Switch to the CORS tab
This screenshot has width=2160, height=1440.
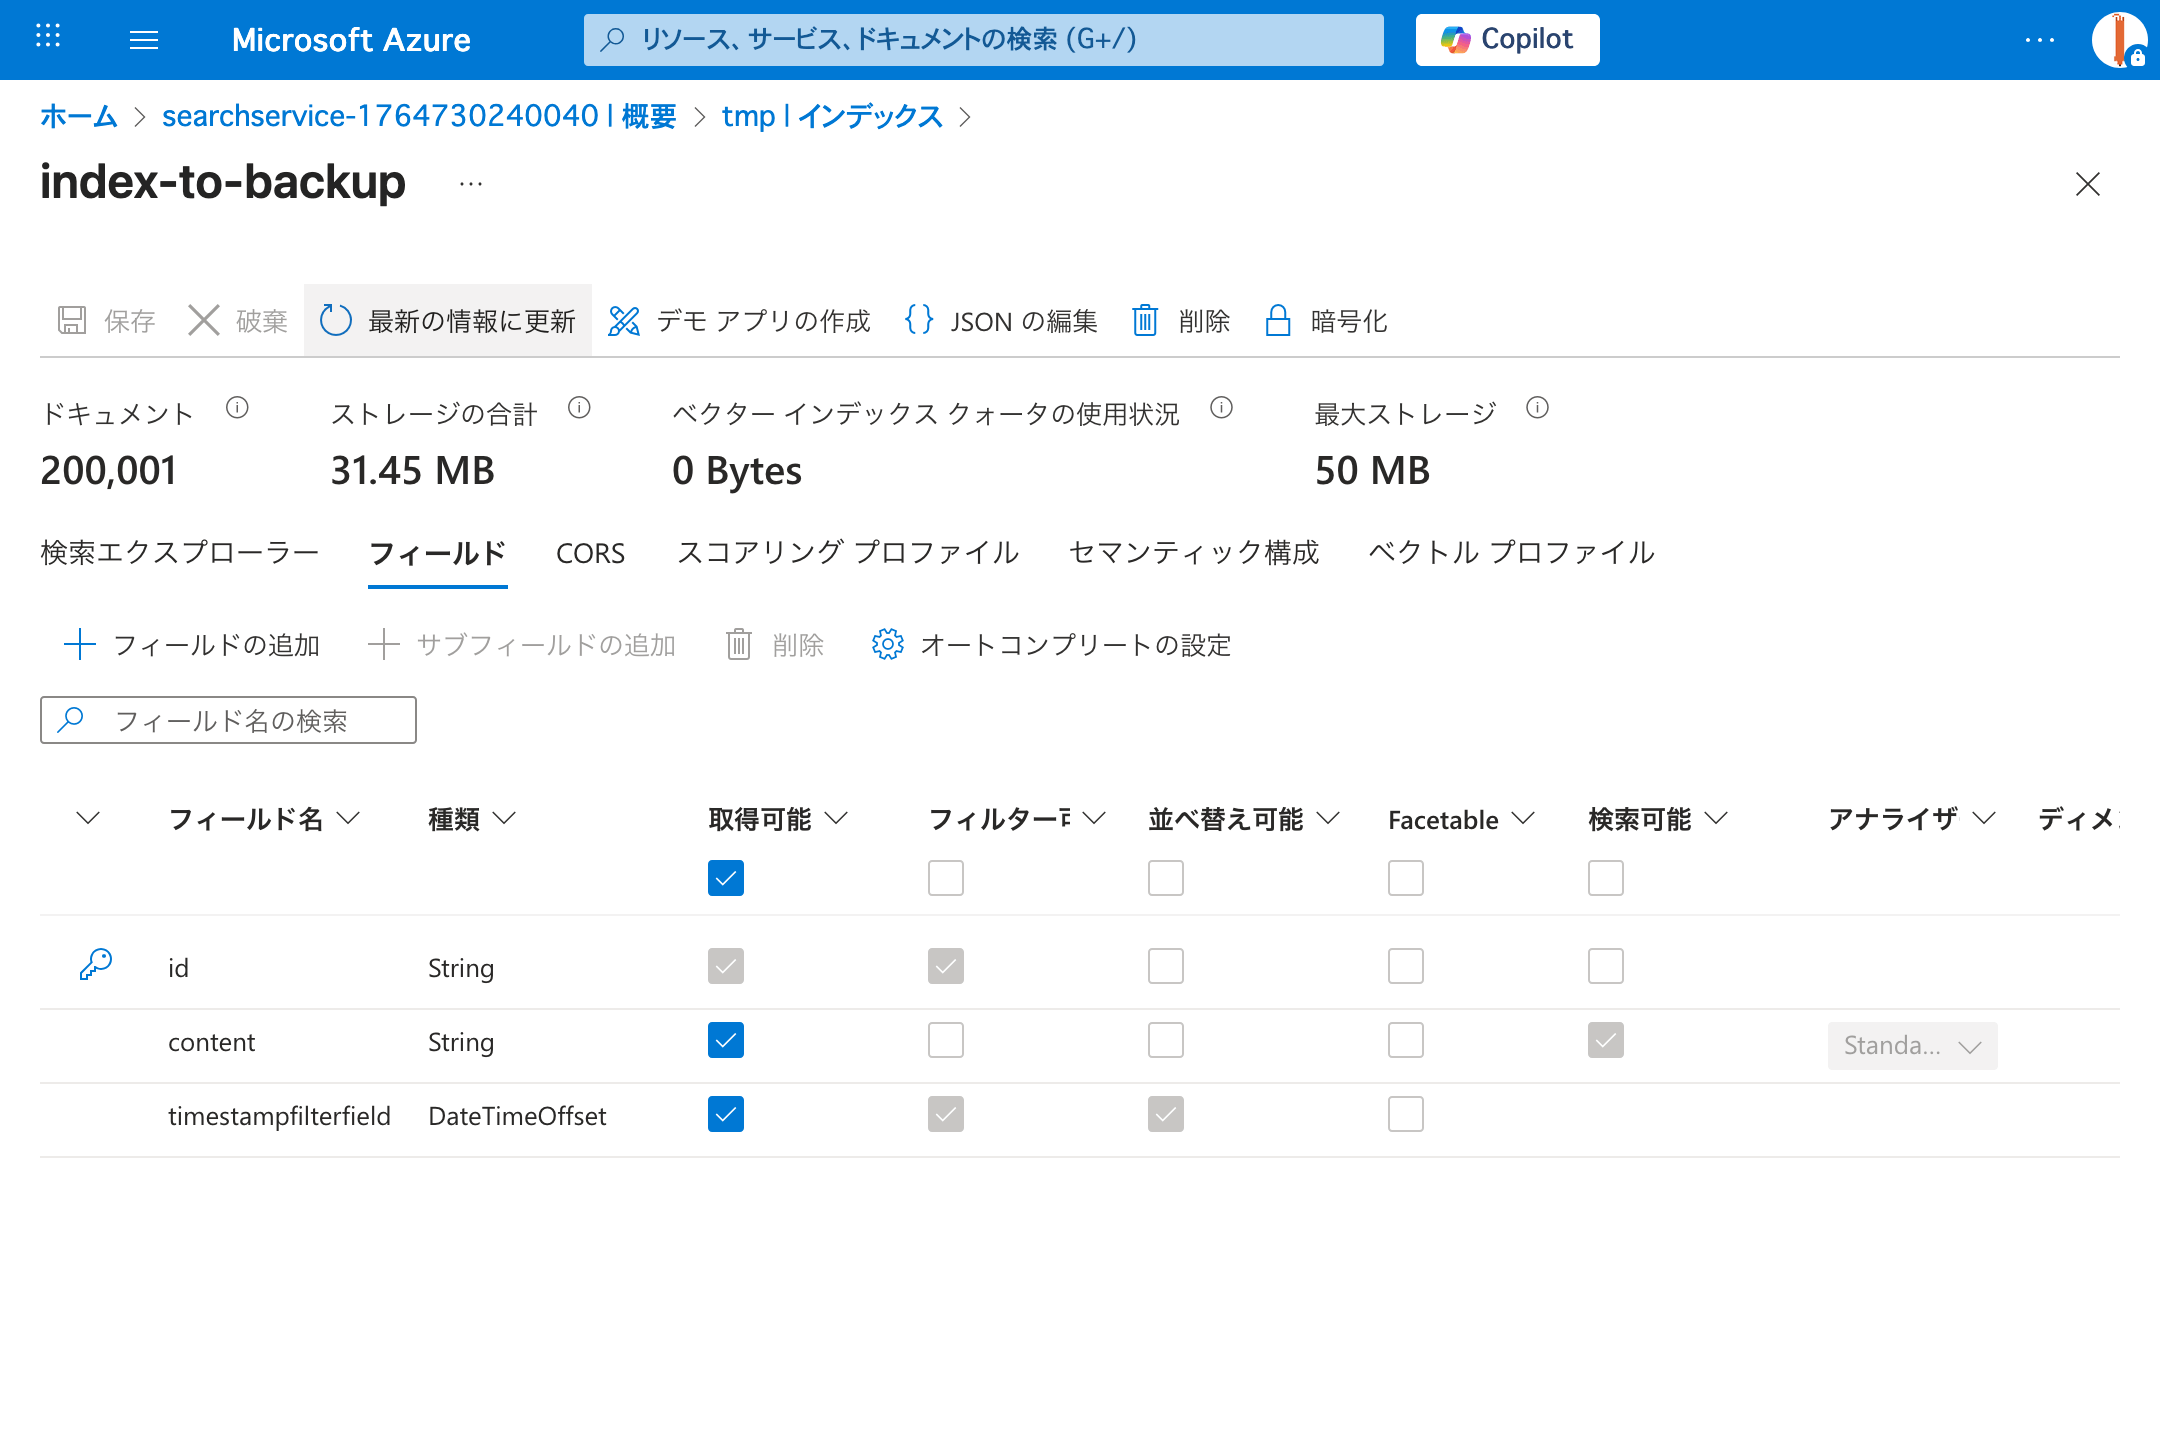[590, 552]
